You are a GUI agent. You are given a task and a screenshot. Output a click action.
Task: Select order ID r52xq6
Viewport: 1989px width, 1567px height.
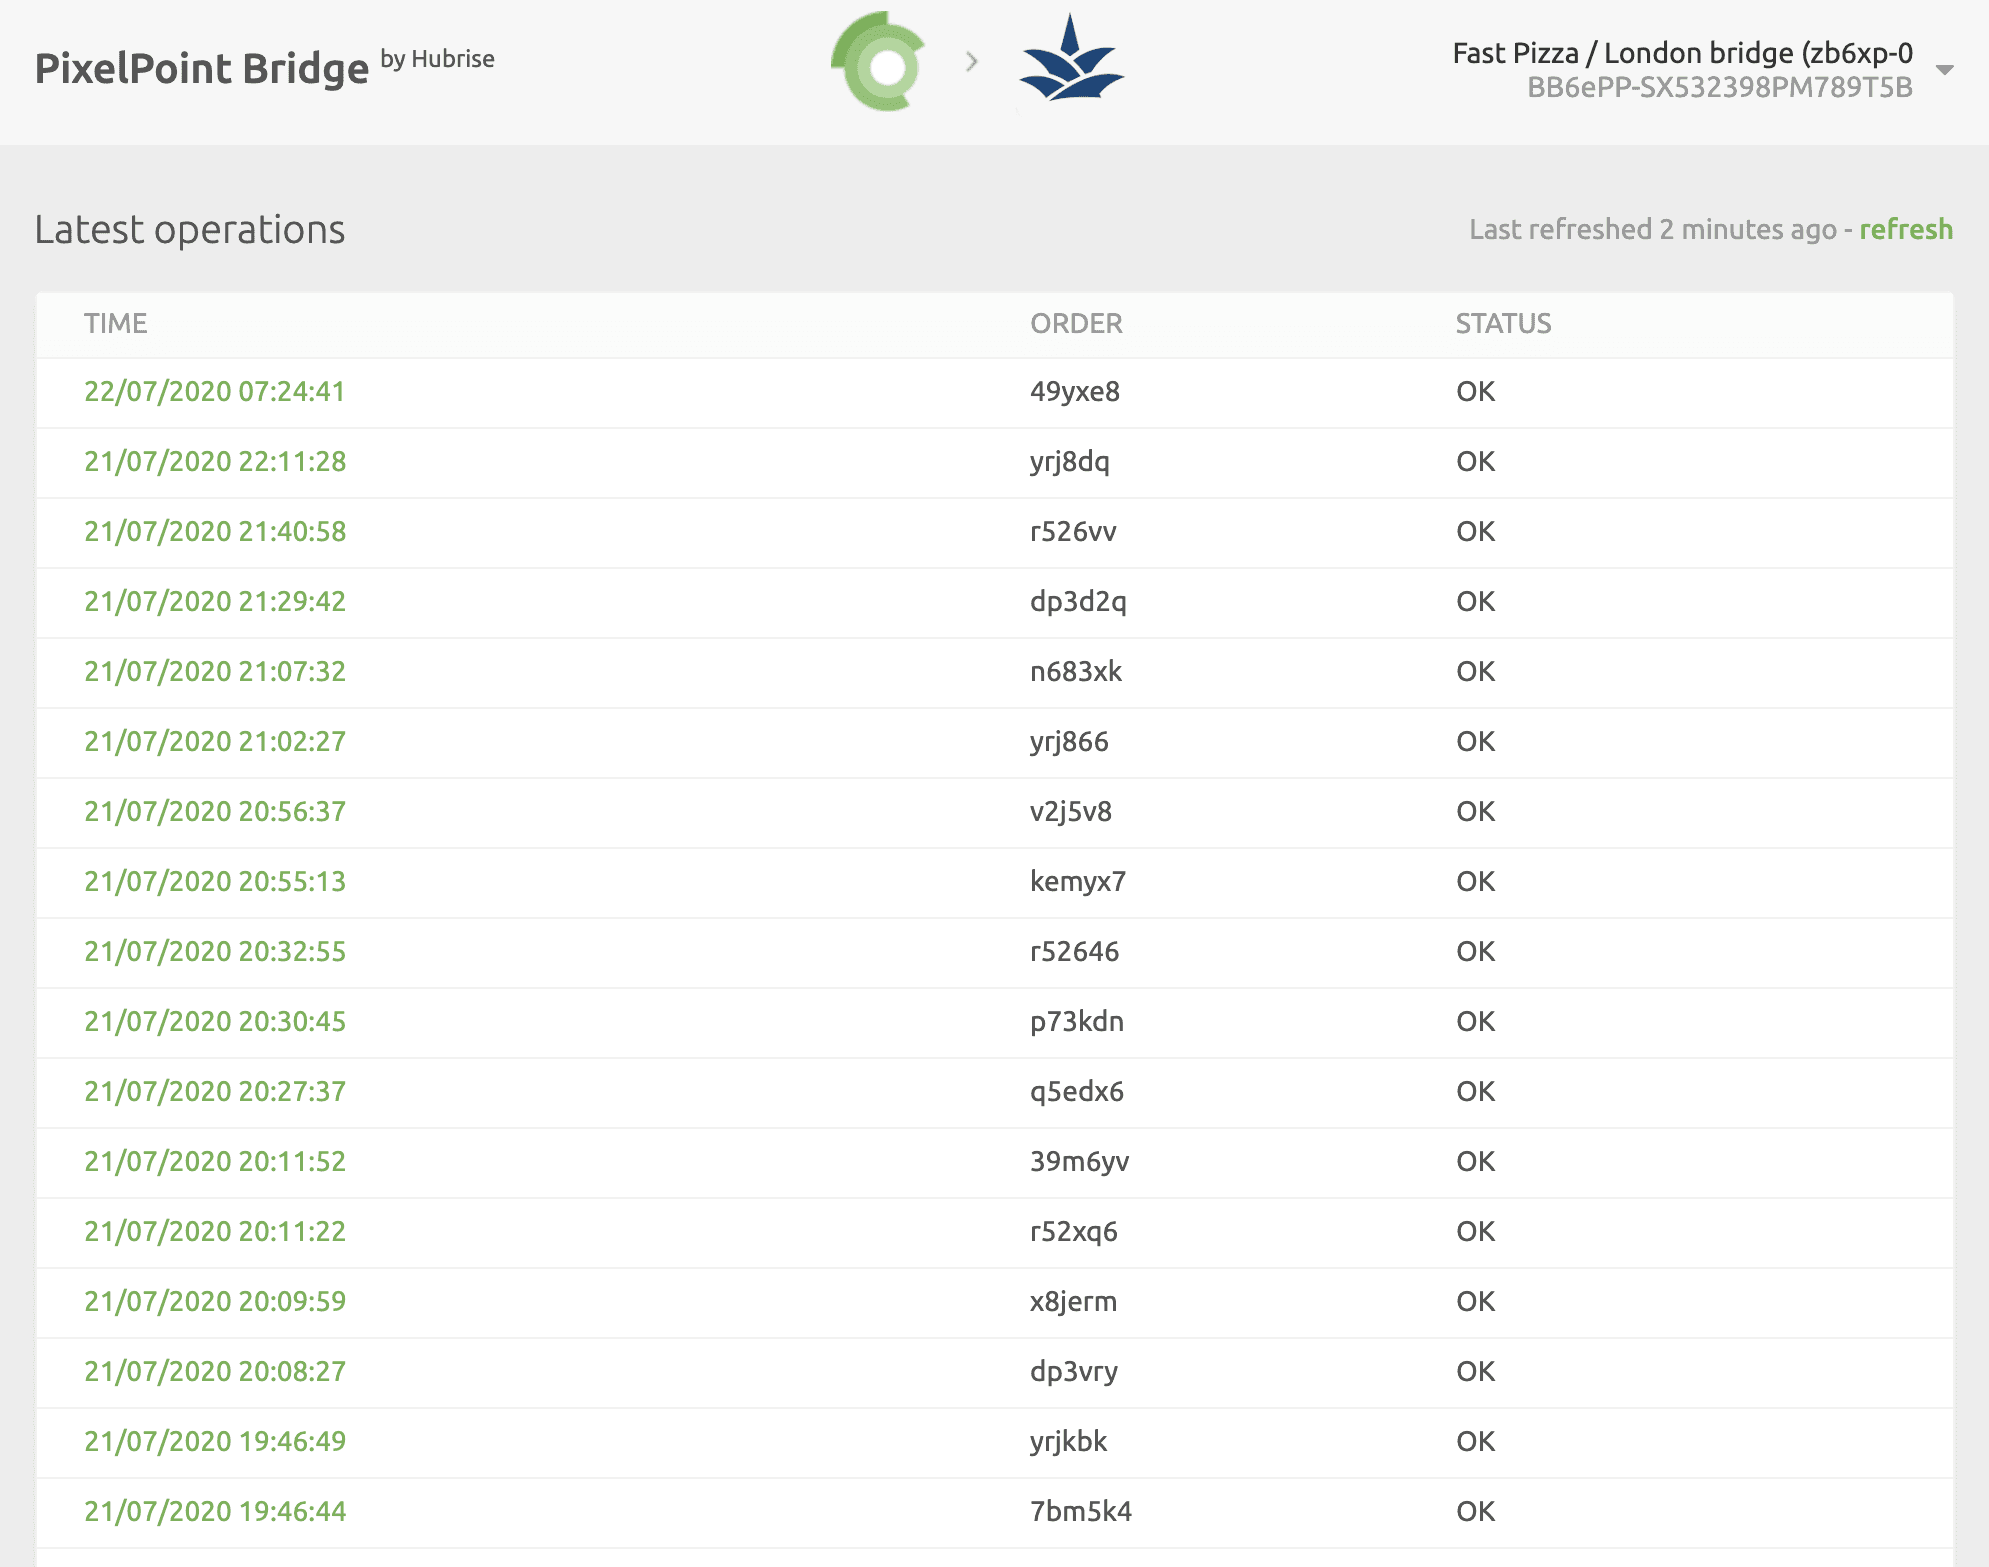click(1074, 1231)
